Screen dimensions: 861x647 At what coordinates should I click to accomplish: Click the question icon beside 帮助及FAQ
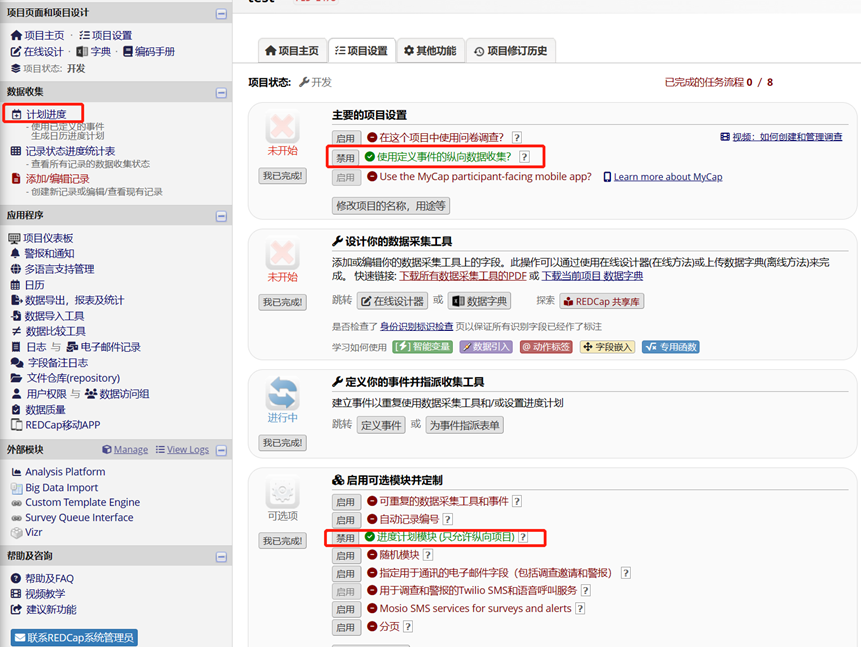pos(16,578)
